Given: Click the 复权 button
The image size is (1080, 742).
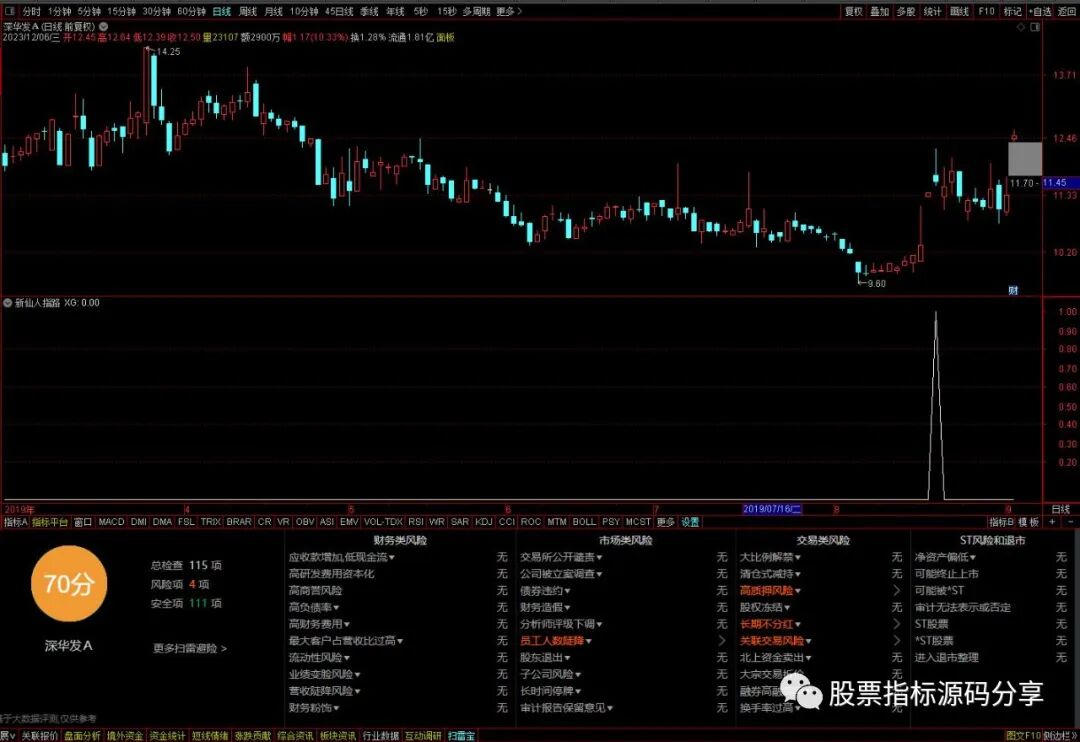Looking at the screenshot, I should [x=853, y=12].
